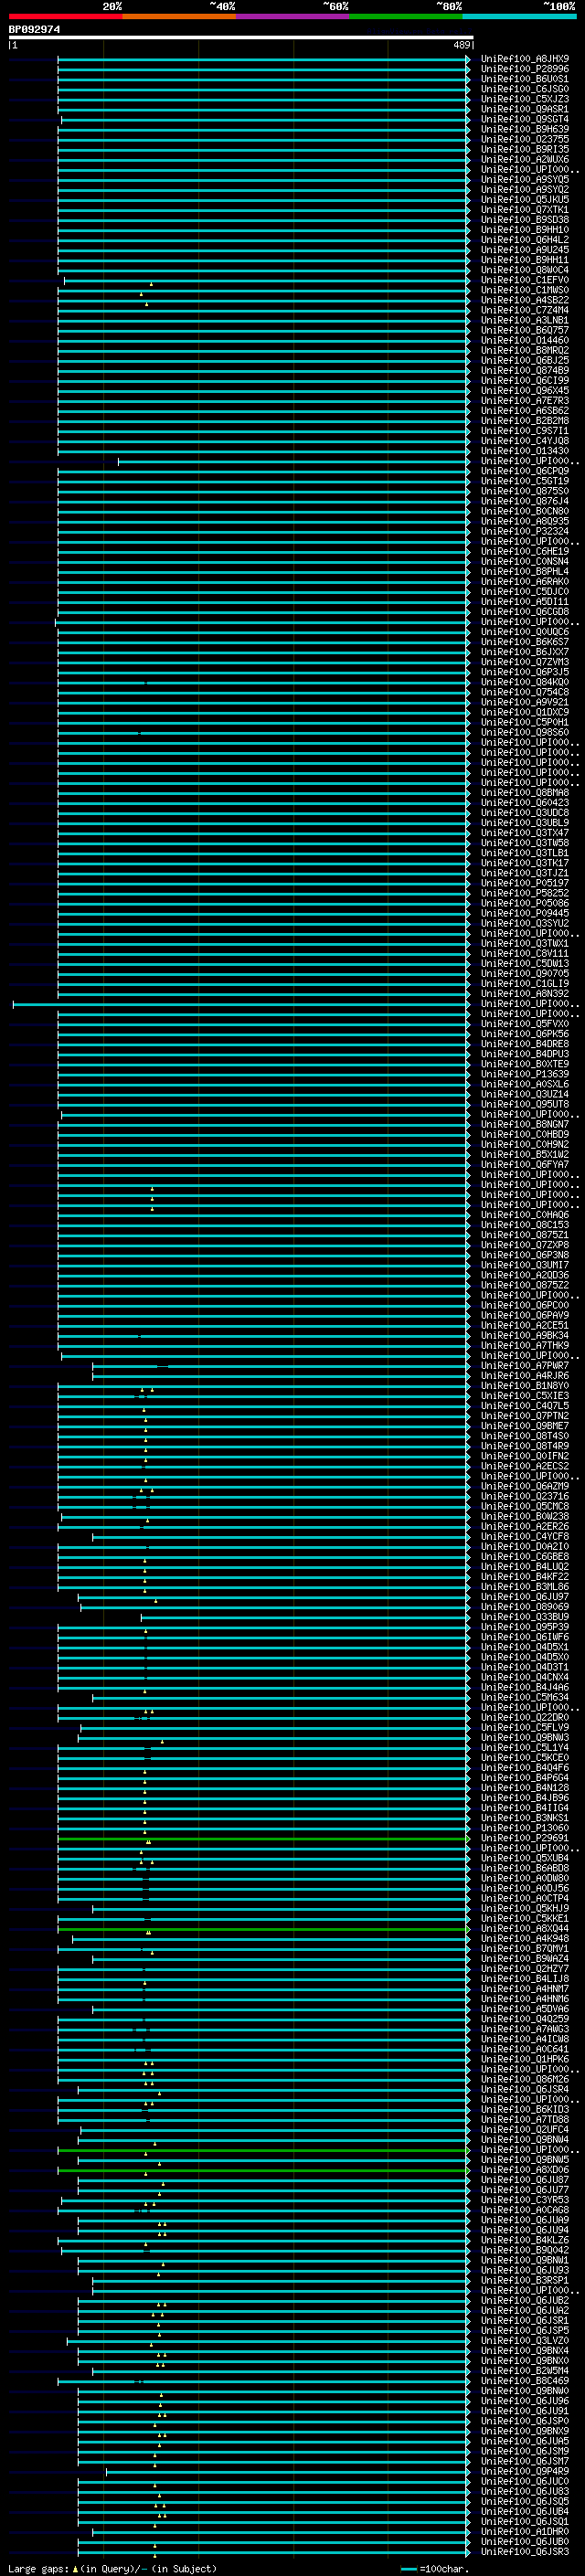Click the purple ~60% color legend segment
The width and height of the screenshot is (585, 2576).
coord(293,16)
